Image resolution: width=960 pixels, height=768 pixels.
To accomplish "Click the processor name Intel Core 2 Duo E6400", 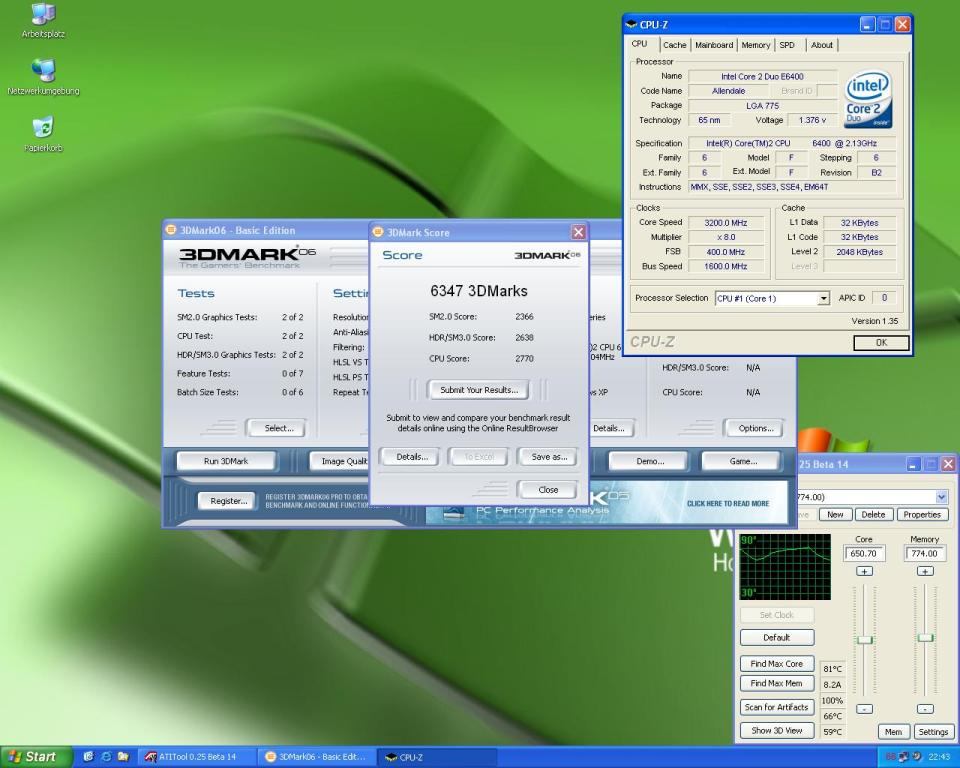I will [x=762, y=77].
